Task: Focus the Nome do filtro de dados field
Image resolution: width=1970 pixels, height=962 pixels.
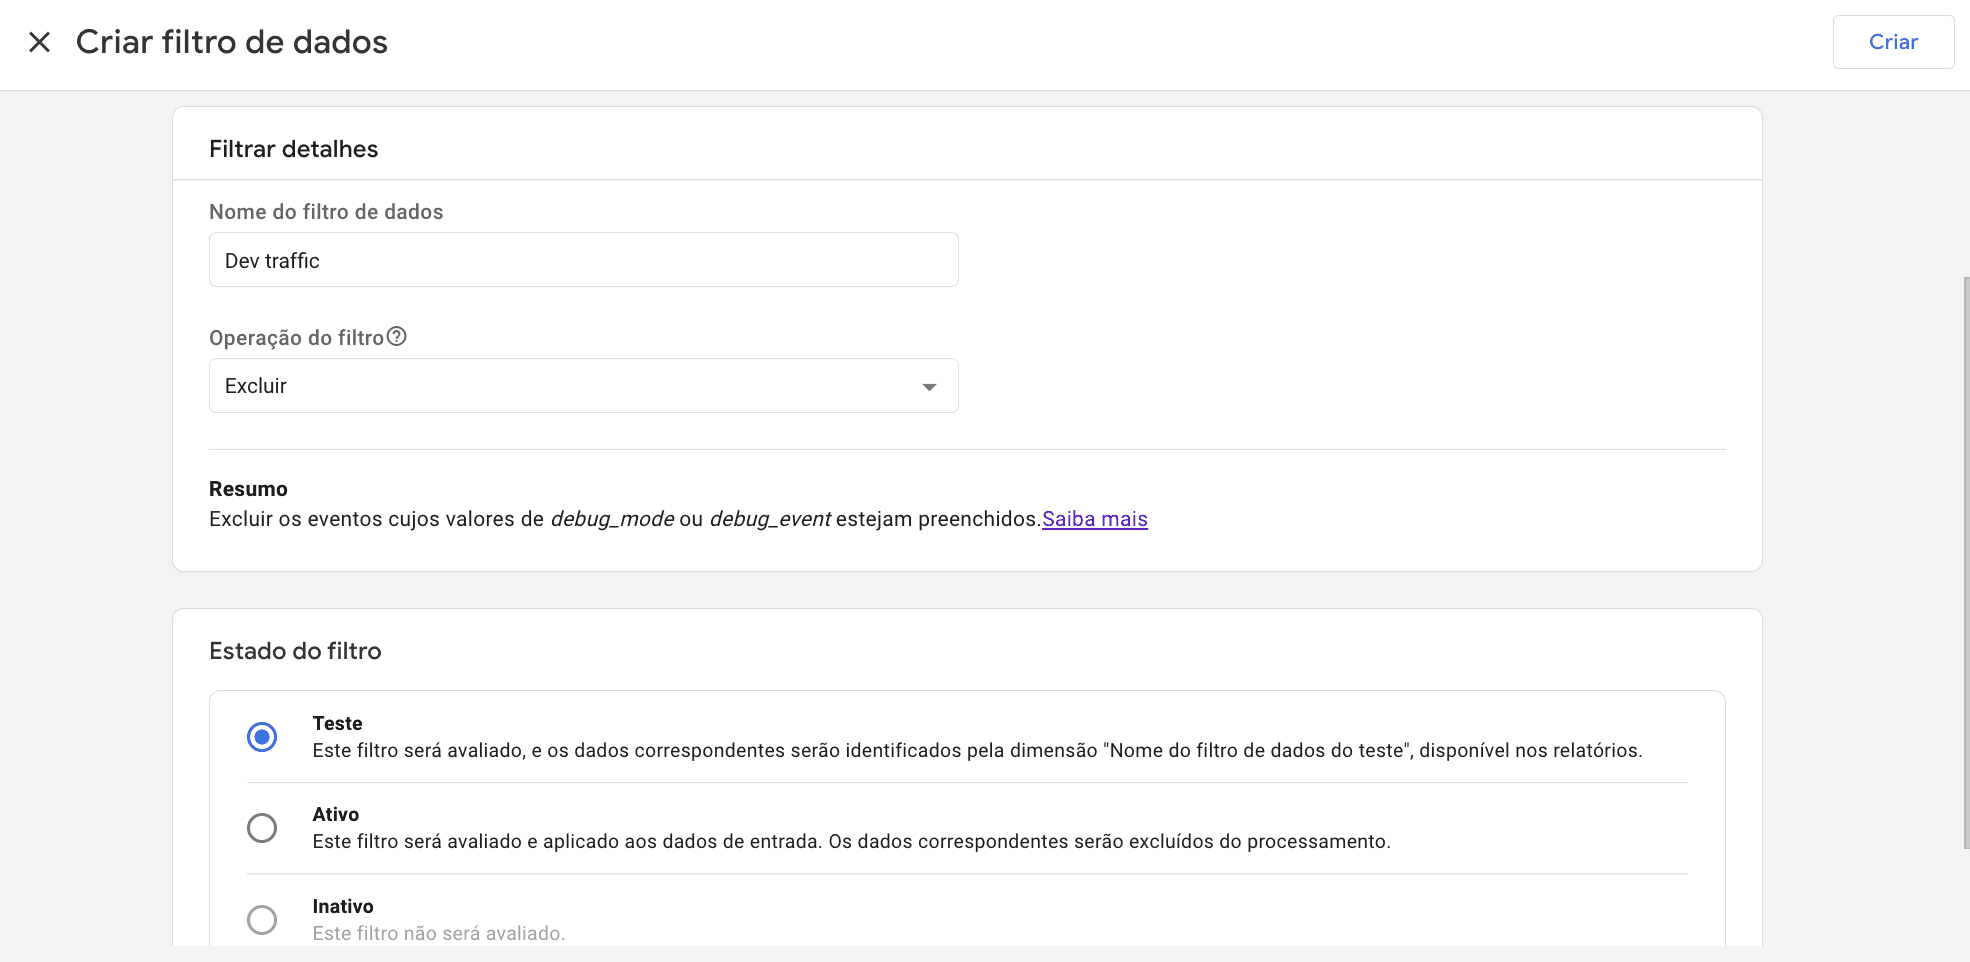Action: [583, 259]
